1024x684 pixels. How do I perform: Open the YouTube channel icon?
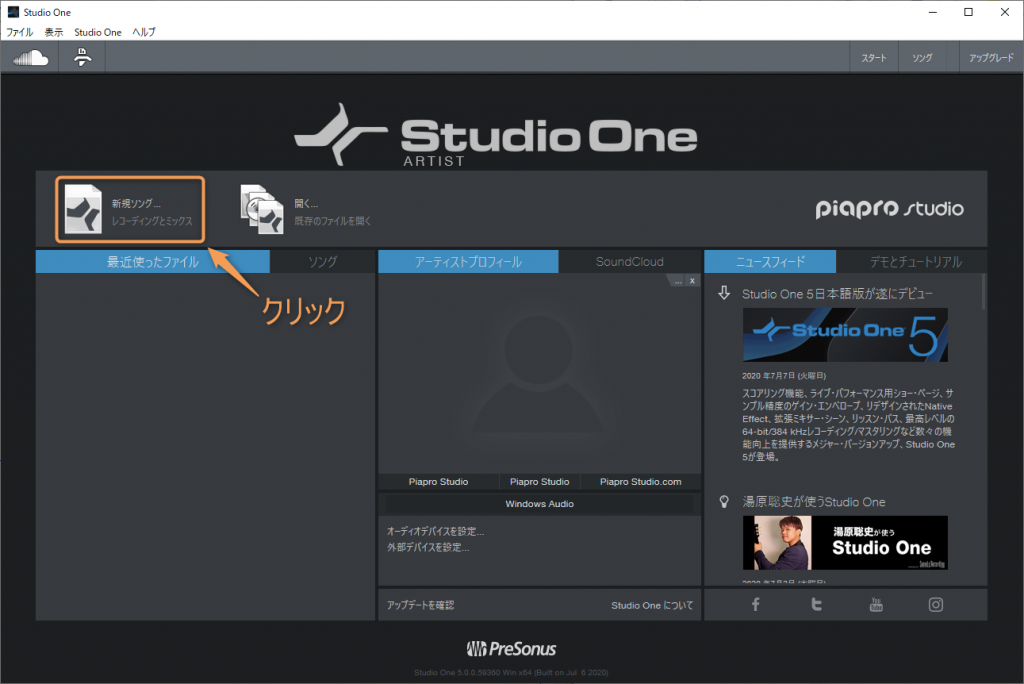pyautogui.click(x=875, y=604)
